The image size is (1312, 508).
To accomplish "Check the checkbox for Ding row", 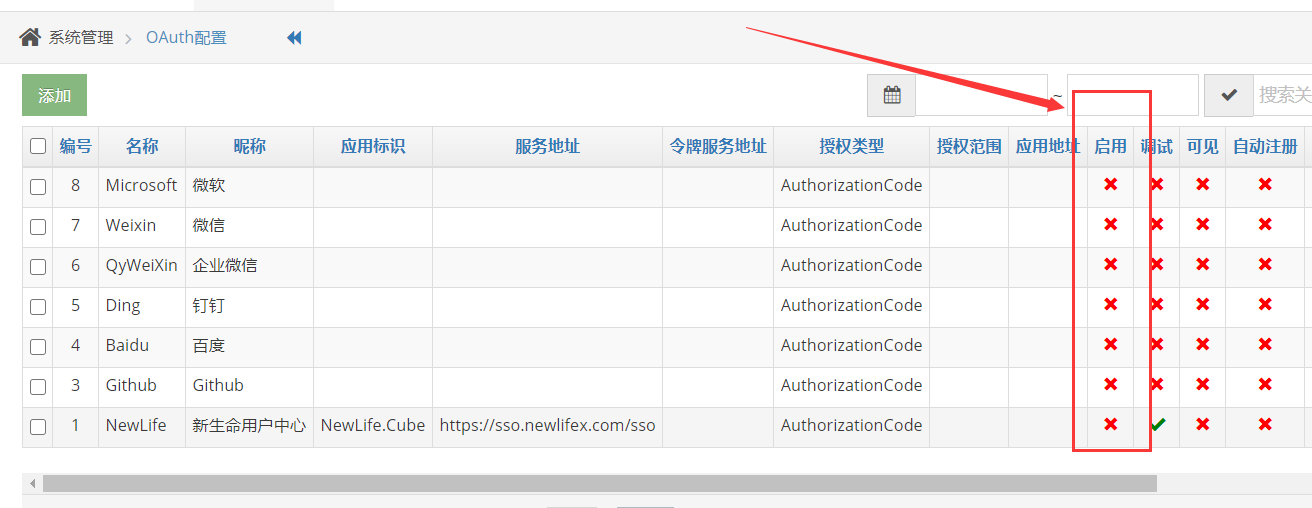I will tap(38, 307).
